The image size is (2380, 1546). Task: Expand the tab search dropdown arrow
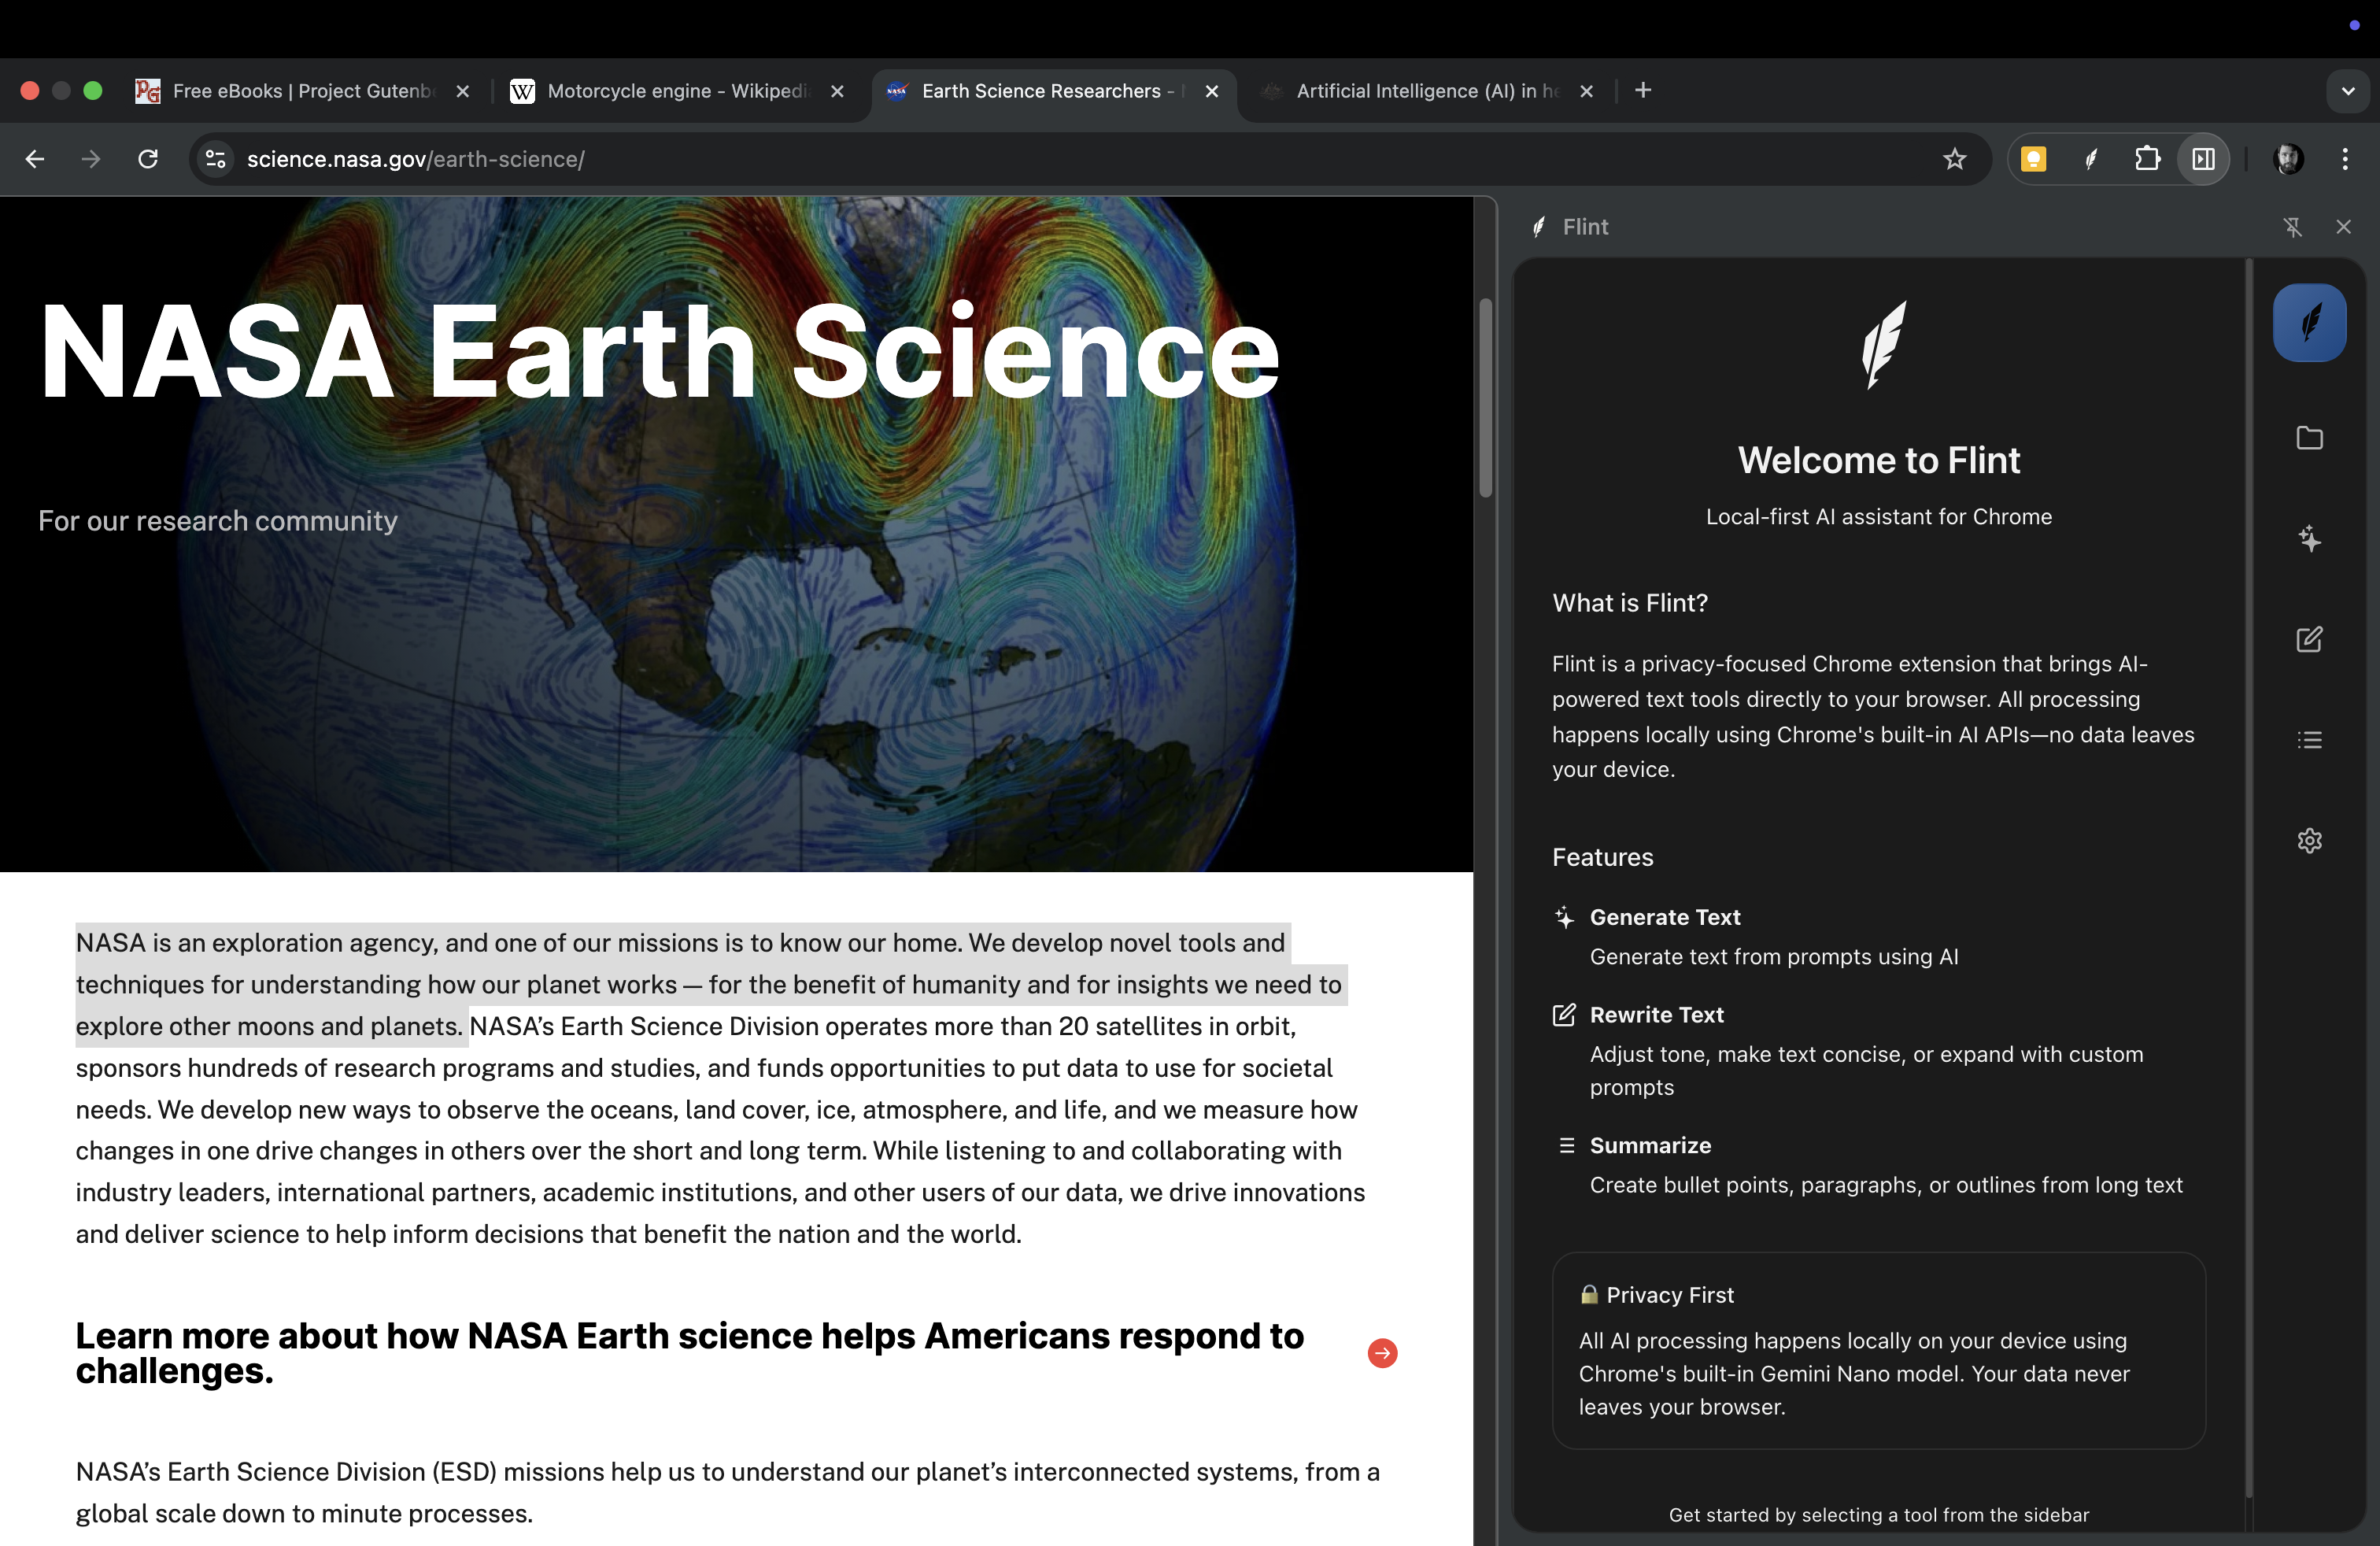click(x=2347, y=91)
